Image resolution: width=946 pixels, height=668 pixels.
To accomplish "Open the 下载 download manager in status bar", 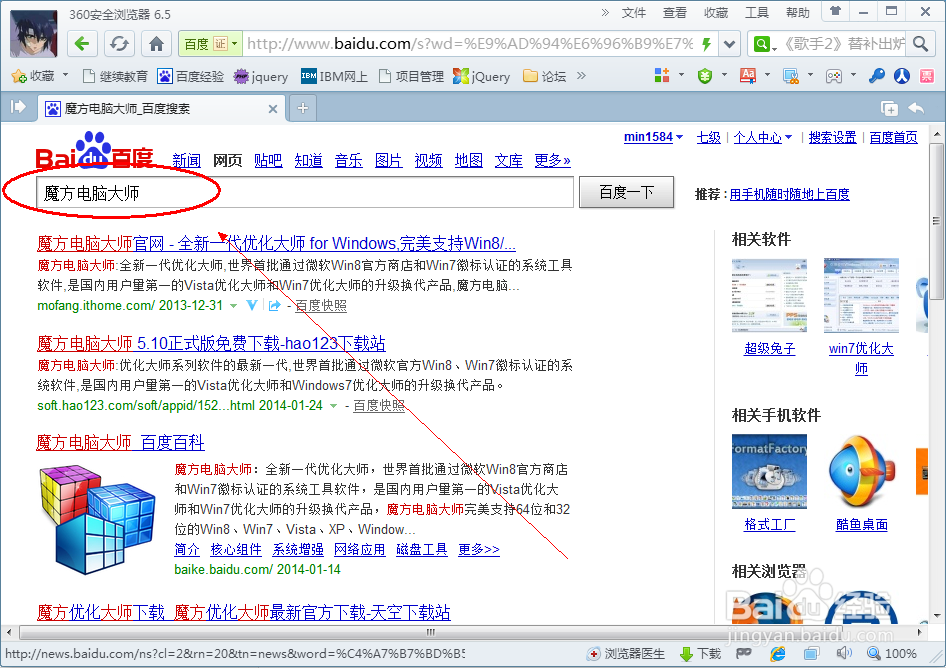I will tap(700, 654).
